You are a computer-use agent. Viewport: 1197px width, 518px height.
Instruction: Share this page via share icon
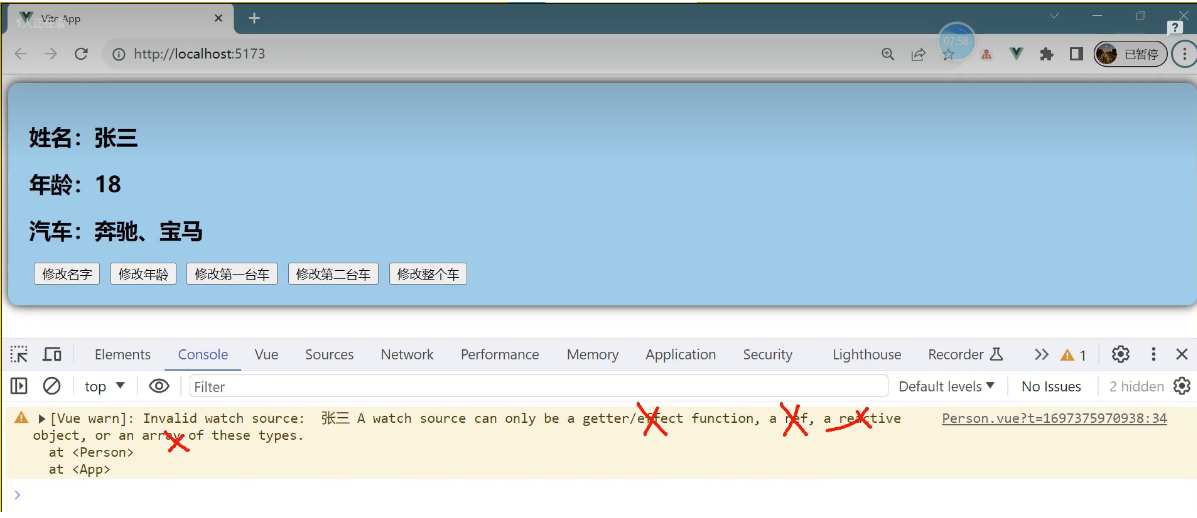tap(918, 54)
